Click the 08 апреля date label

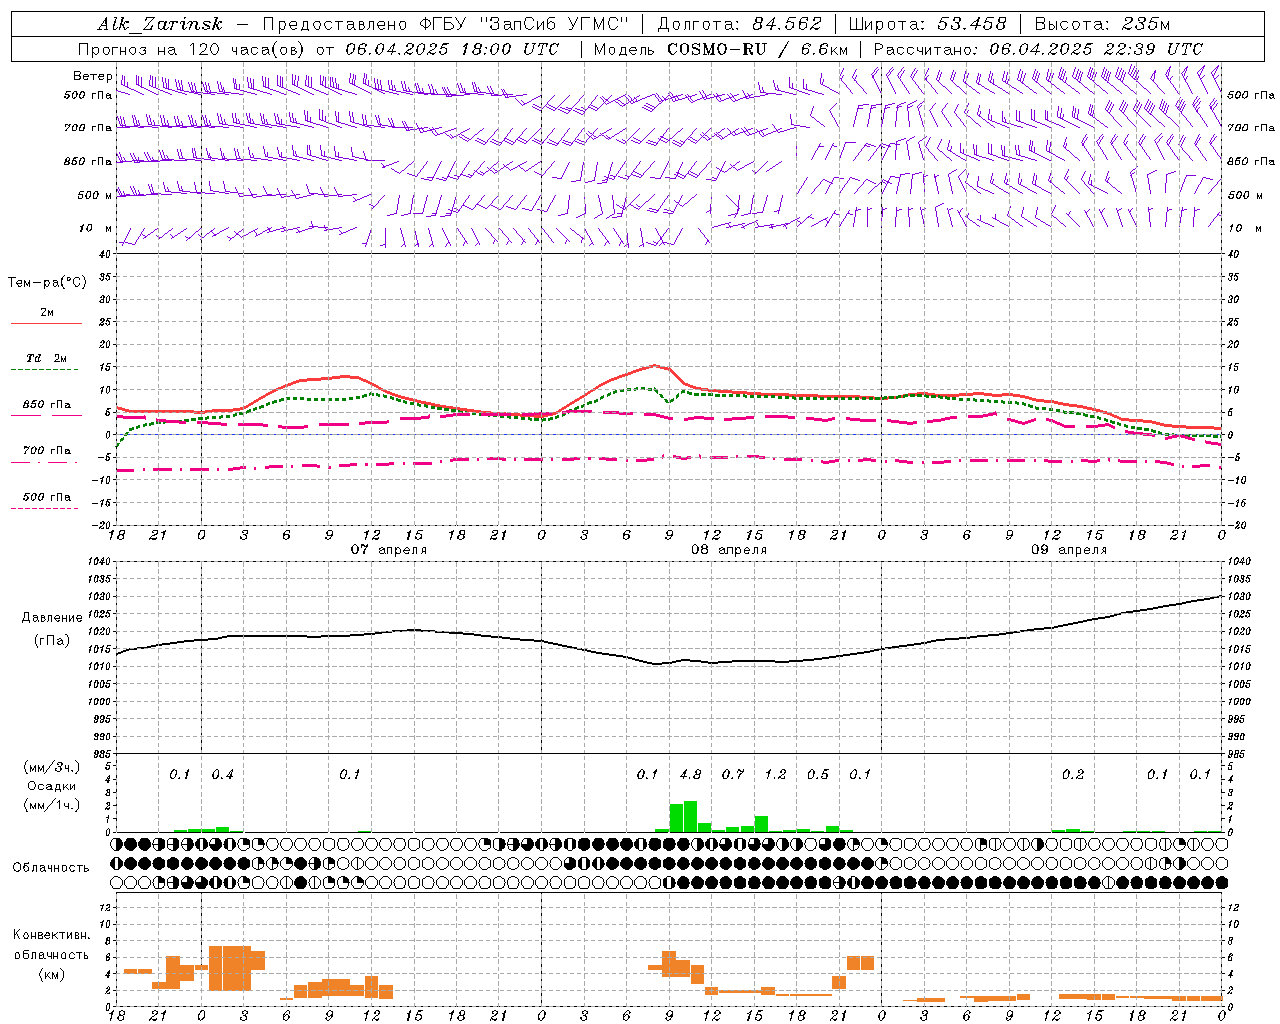(x=729, y=550)
